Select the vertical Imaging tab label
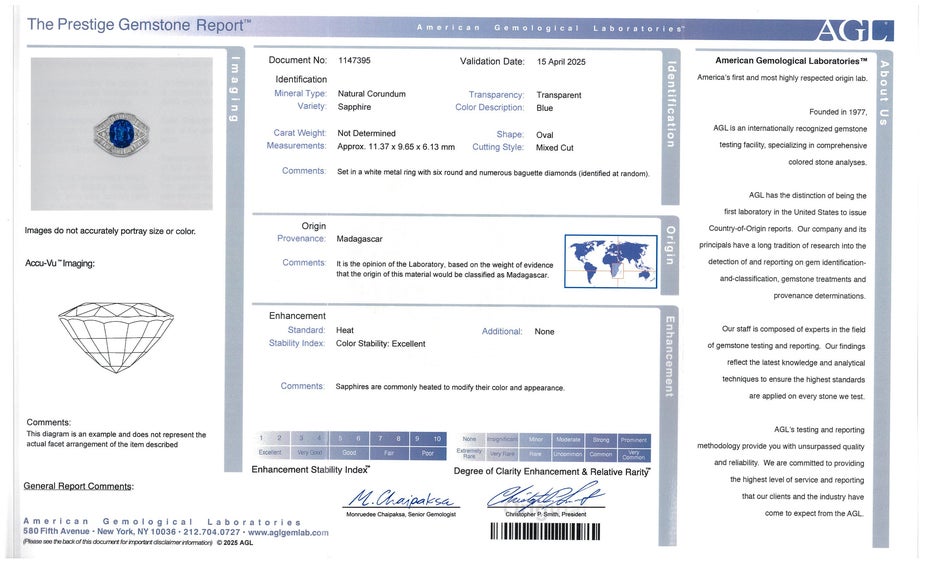The height and width of the screenshot is (563, 928). [235, 90]
